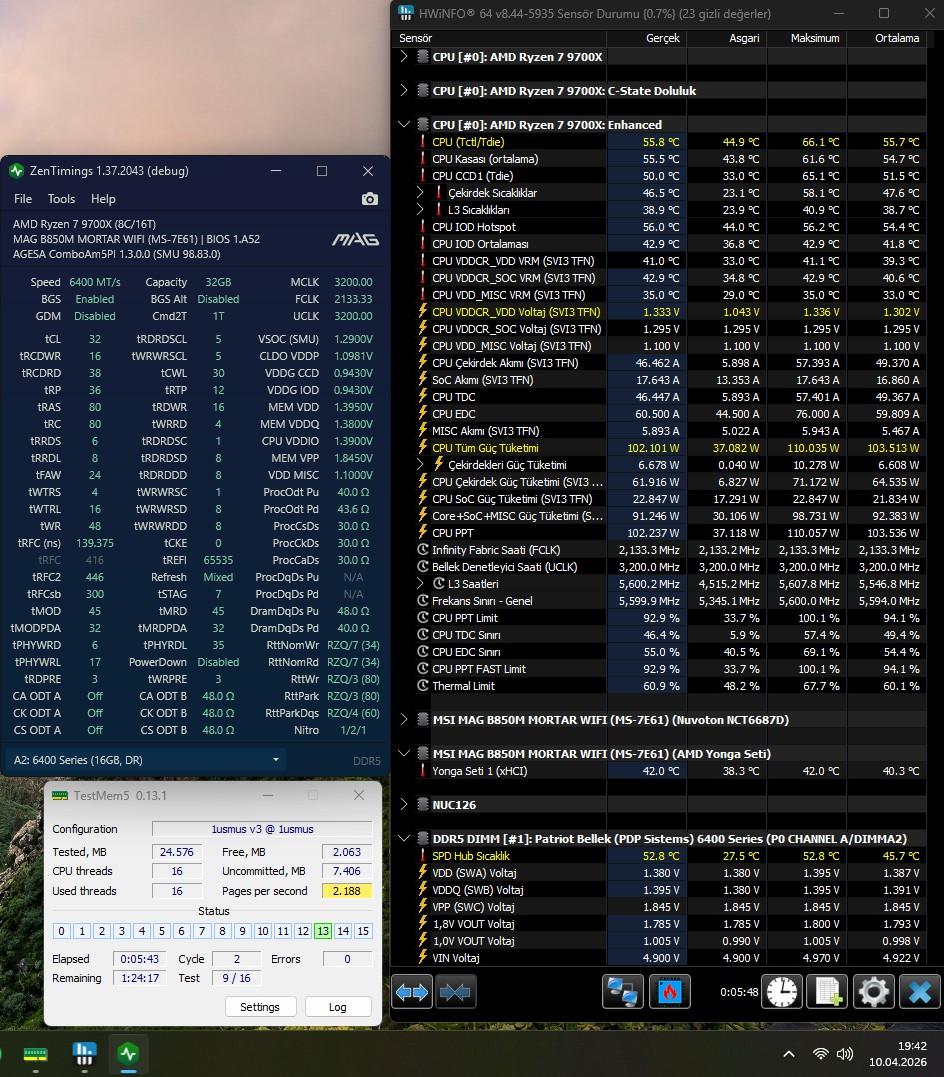Click TestMem5 taskbar icon
Screen dimensions: 944x1077
click(x=36, y=1054)
